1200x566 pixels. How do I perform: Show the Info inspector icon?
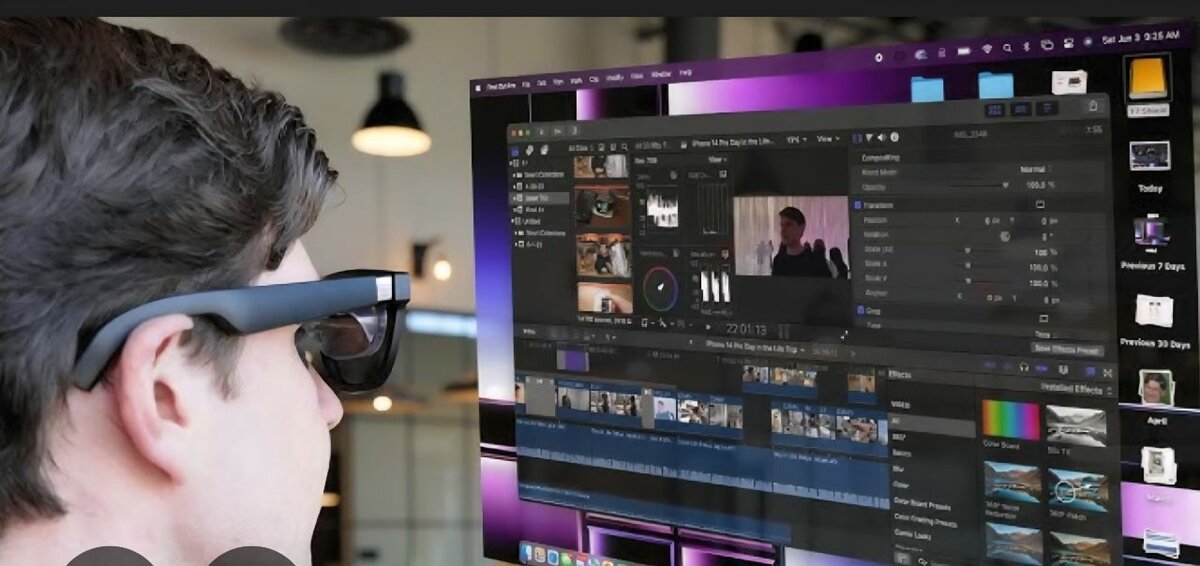point(894,138)
